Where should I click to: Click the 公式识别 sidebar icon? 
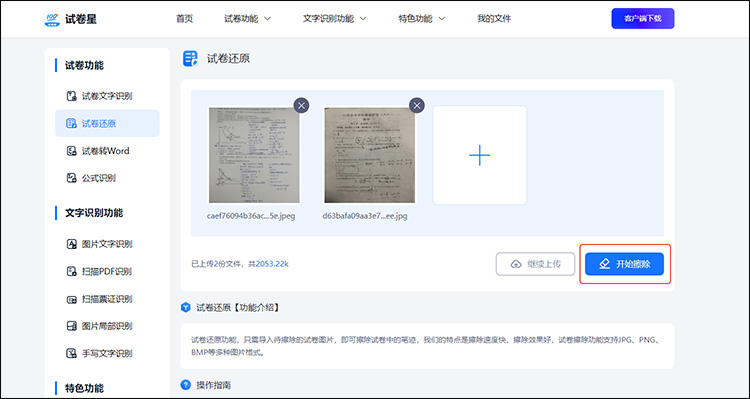(71, 178)
